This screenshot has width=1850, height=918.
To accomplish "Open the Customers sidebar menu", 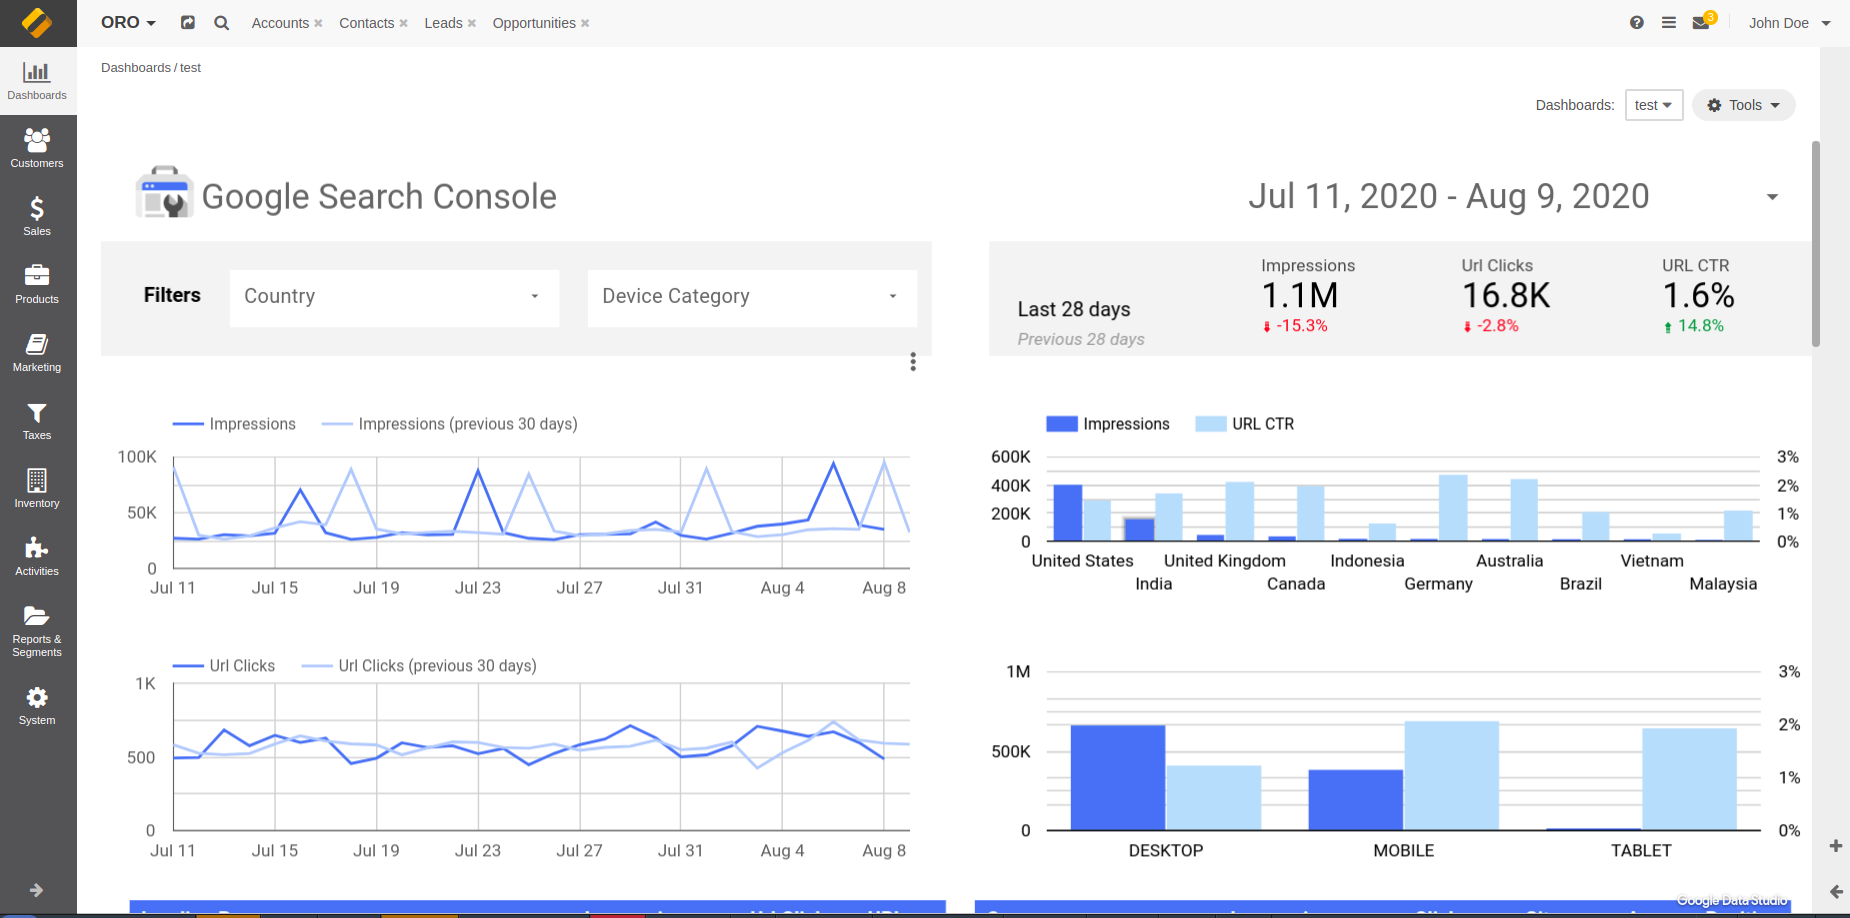I will pos(37,148).
